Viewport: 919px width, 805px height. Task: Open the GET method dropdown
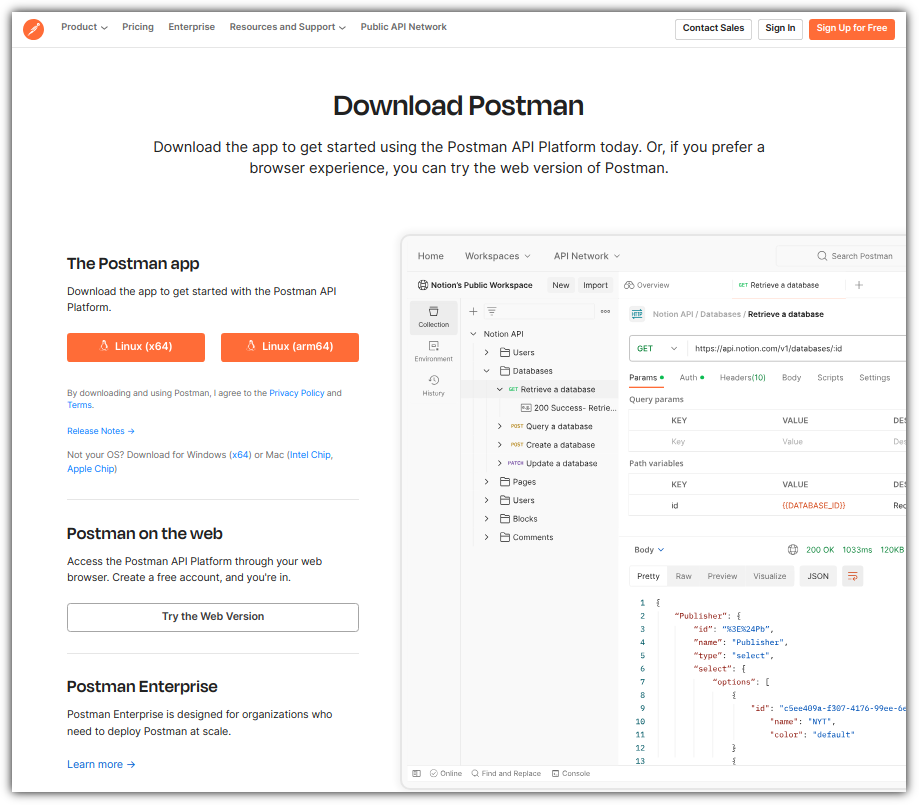(x=657, y=348)
